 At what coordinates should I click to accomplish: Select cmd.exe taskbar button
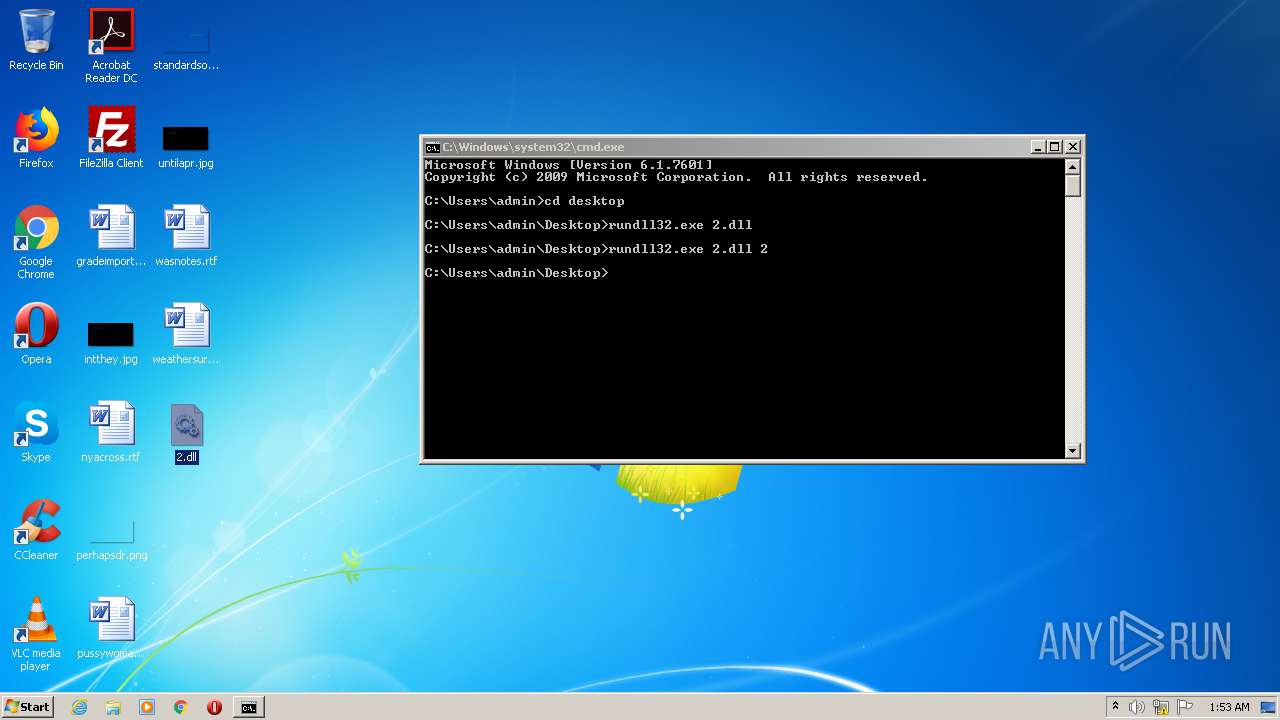coord(248,707)
